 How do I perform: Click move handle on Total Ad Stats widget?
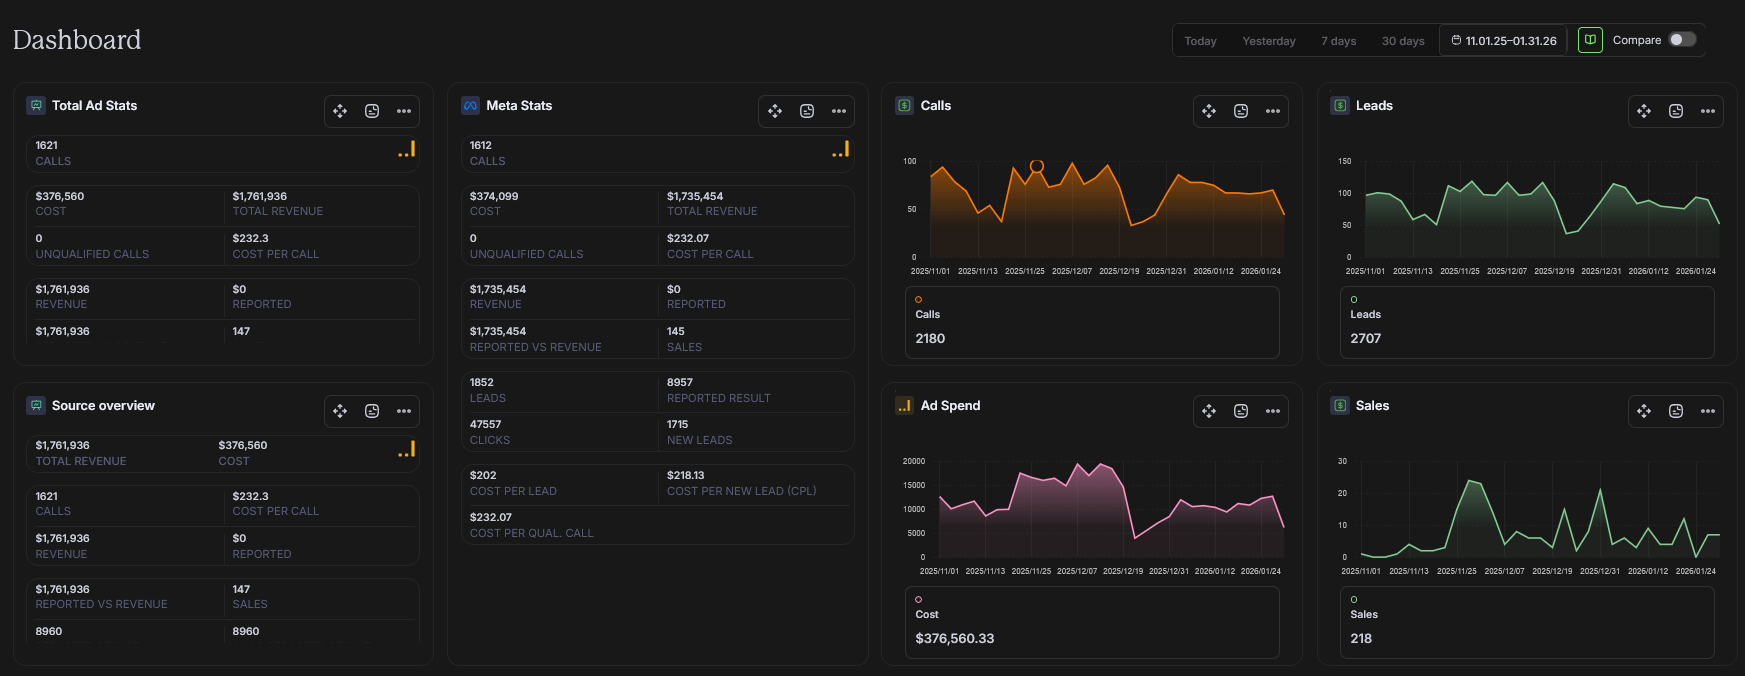pos(340,111)
